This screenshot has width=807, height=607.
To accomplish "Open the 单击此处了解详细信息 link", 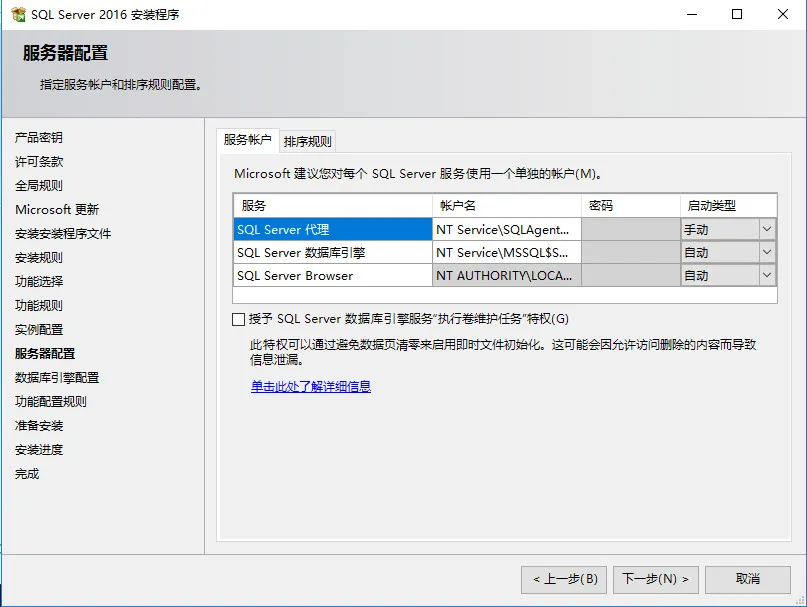I will coord(311,387).
